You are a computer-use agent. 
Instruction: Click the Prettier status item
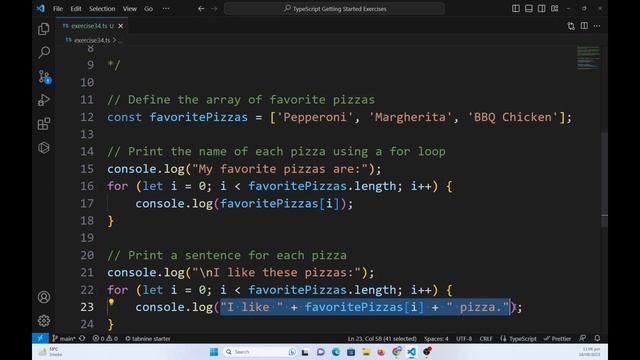558,338
